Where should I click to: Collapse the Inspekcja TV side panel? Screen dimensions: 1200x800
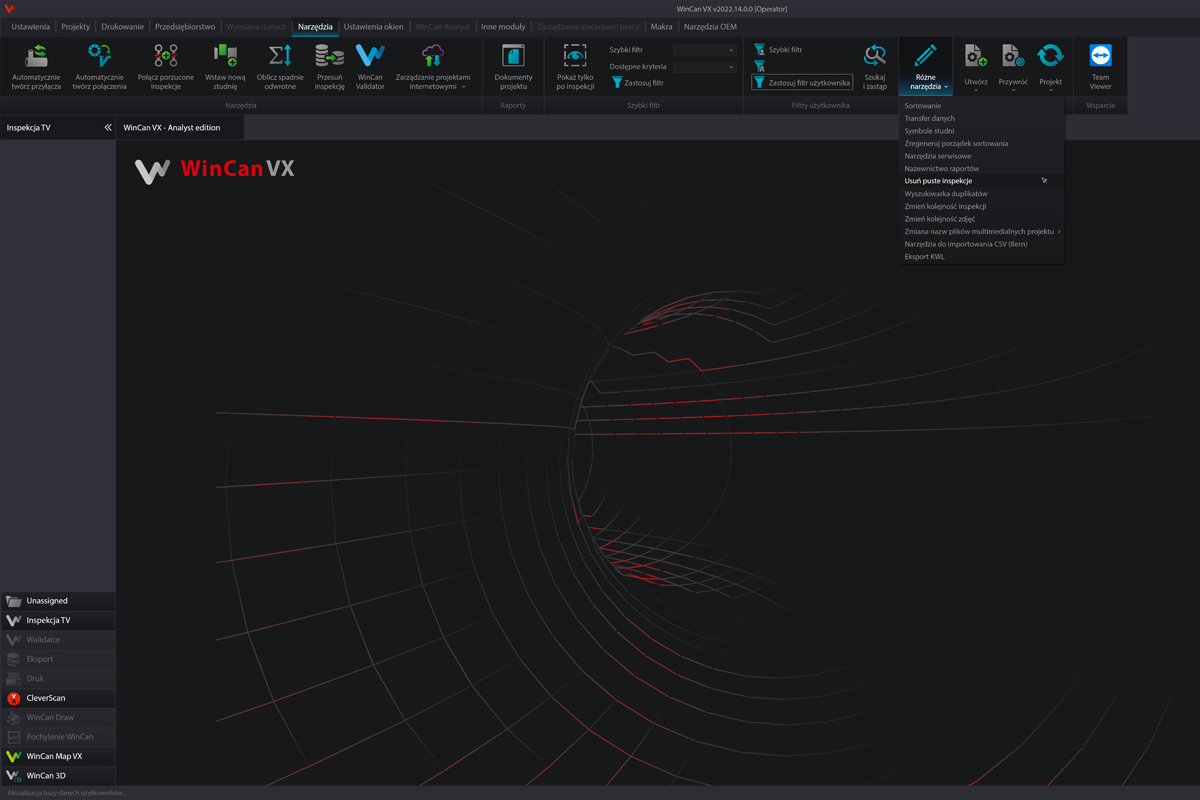107,128
